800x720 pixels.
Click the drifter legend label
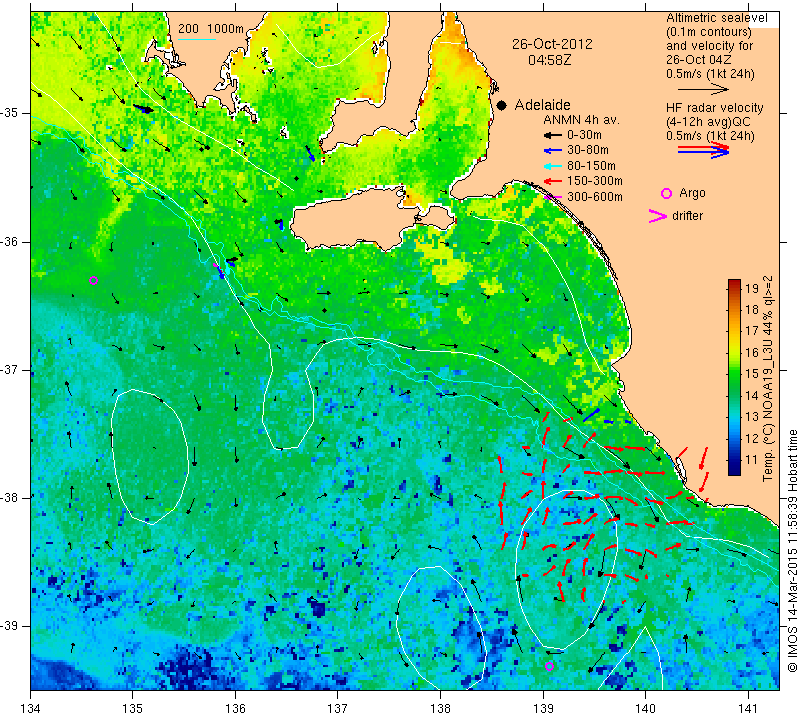click(687, 216)
